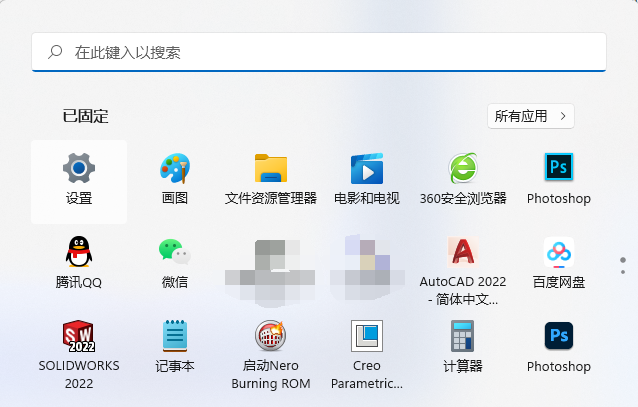Click the 在此键入以搜索 search box

point(319,52)
